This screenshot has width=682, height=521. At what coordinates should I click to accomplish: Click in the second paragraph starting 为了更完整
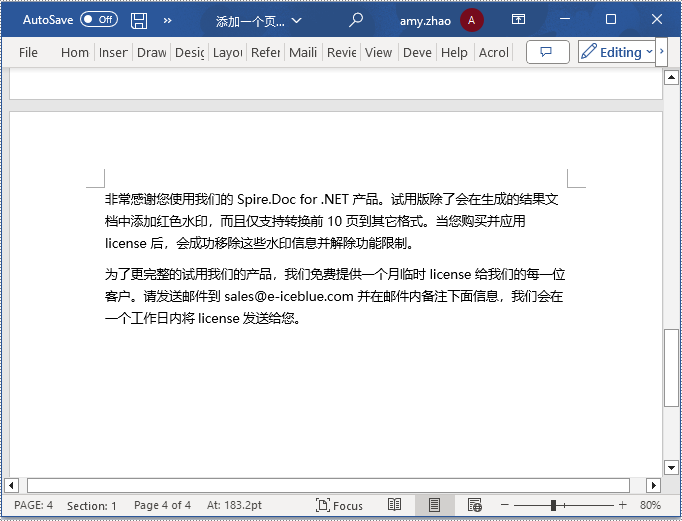(x=335, y=297)
